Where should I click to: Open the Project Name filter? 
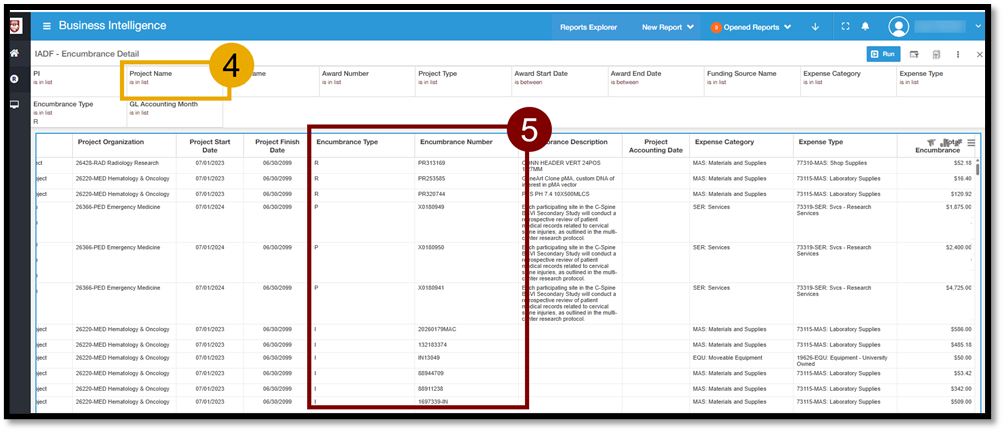[174, 81]
